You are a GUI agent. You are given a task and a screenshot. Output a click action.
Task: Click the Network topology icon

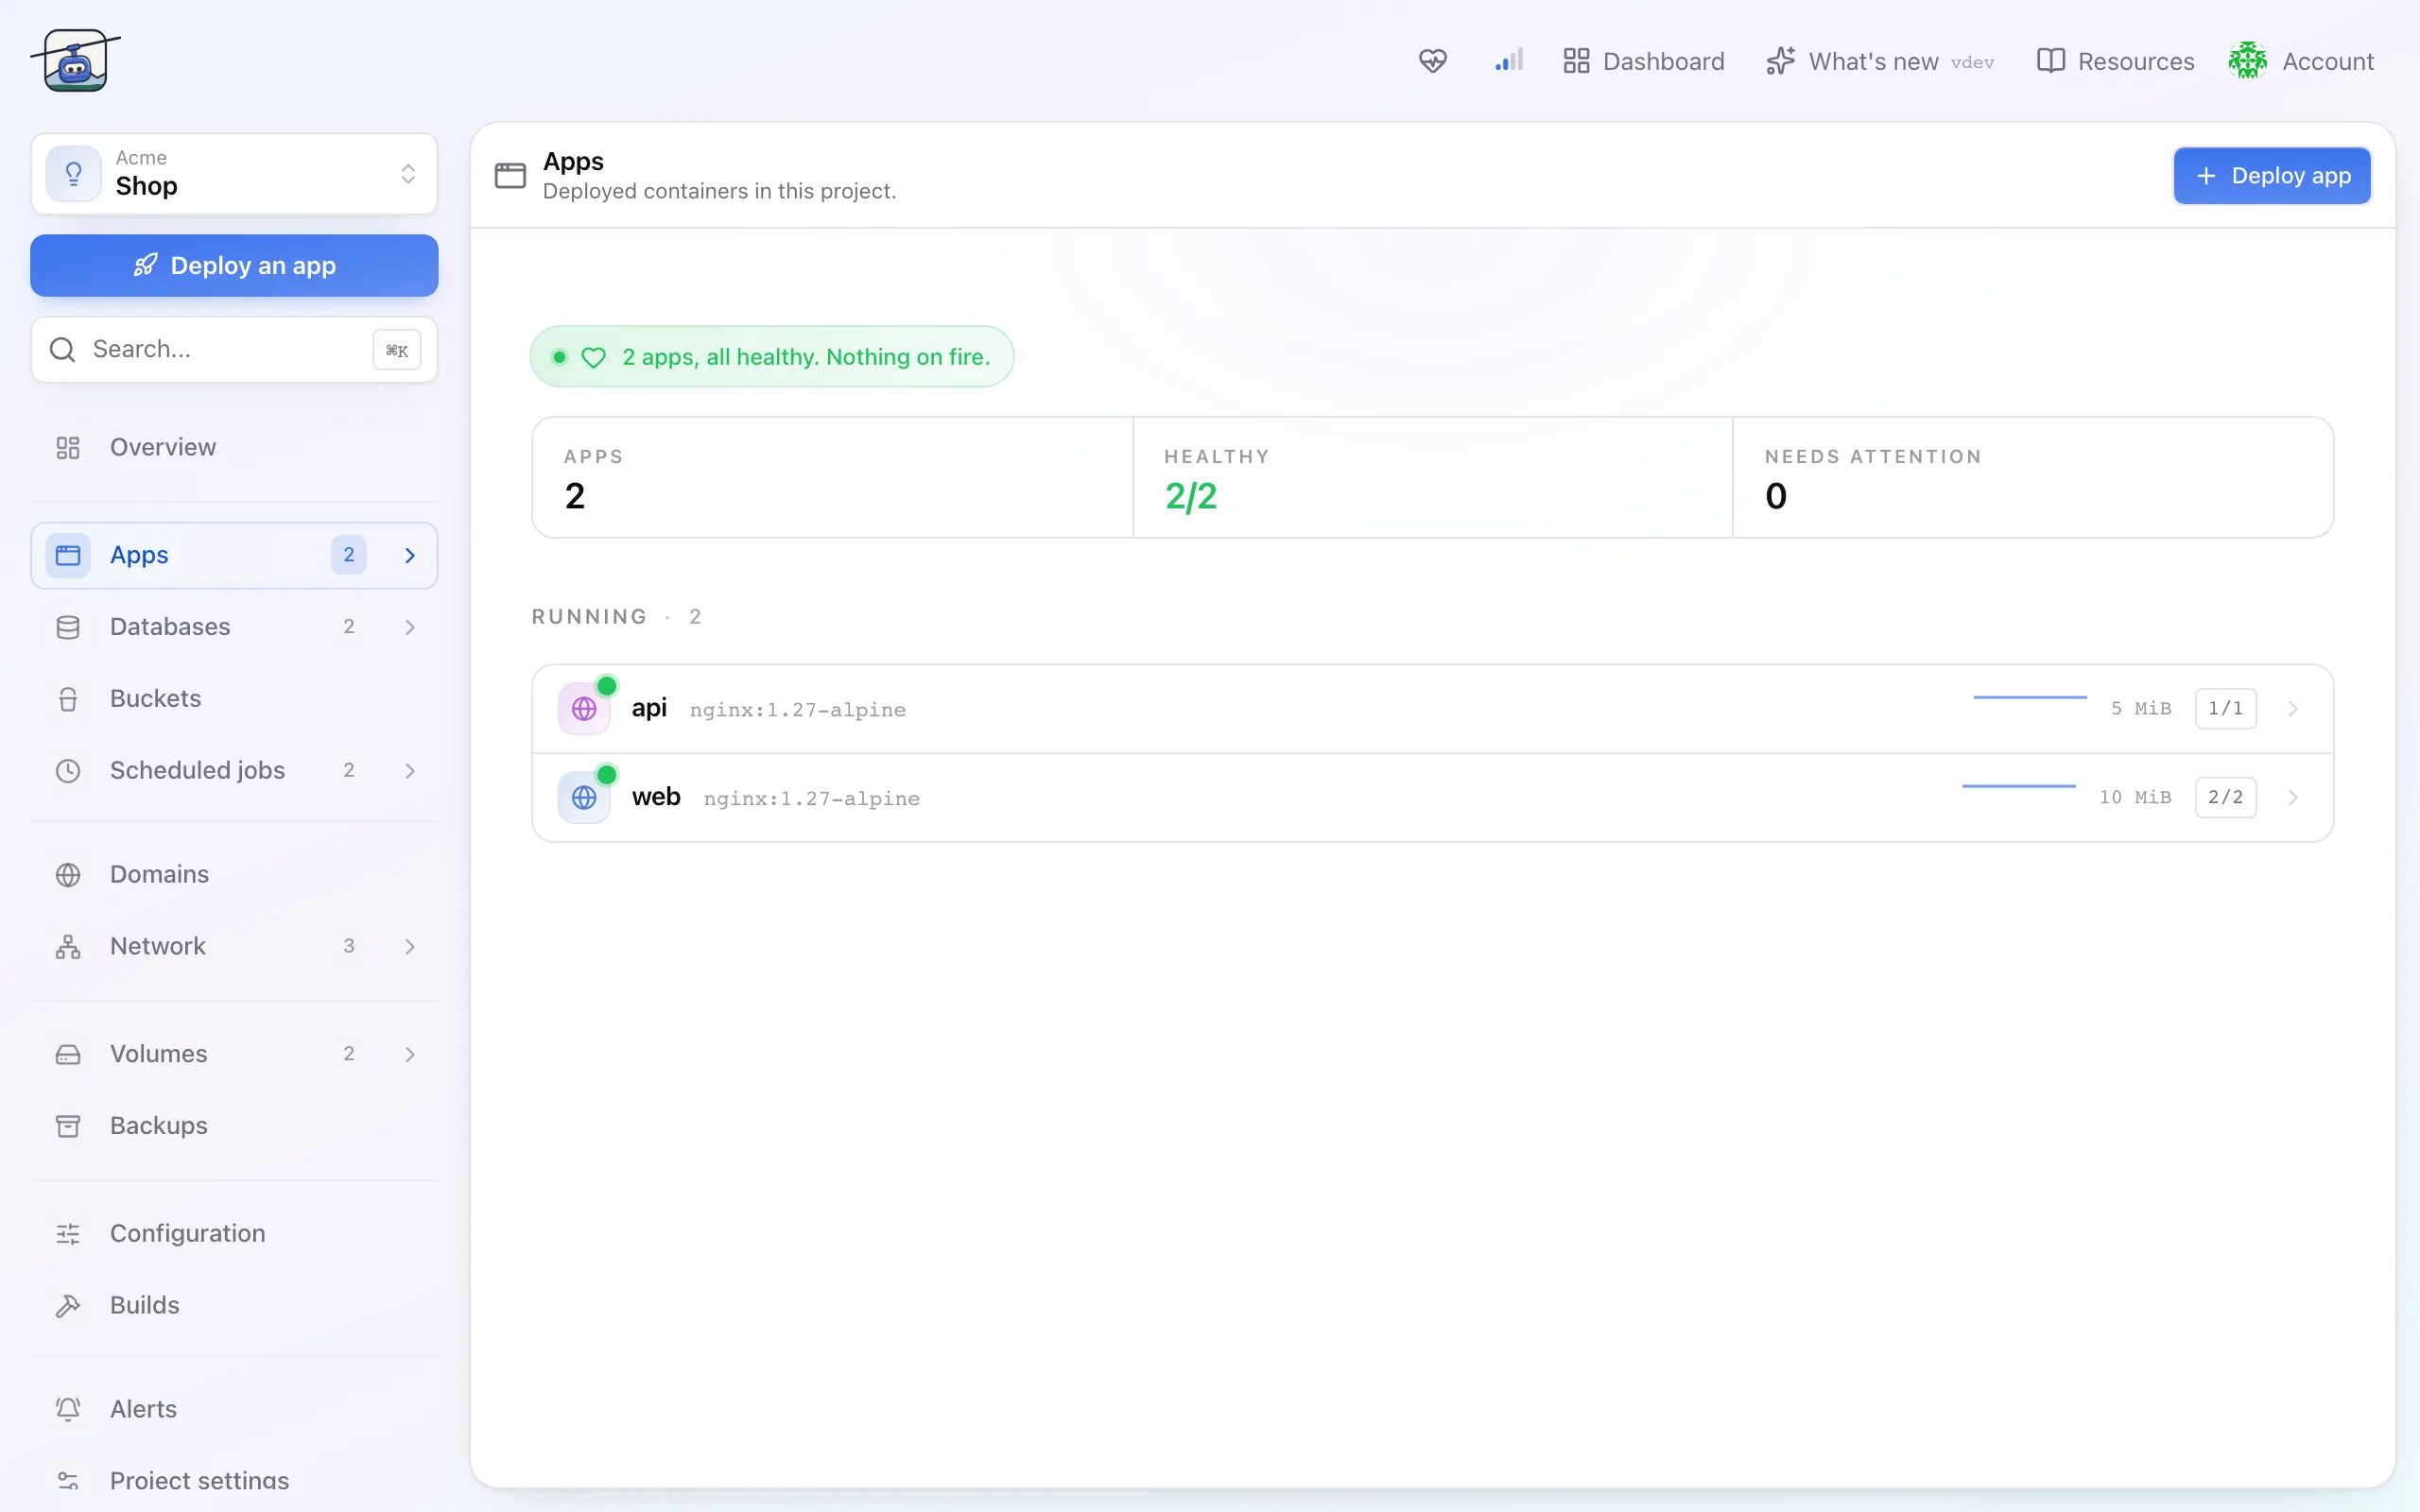[68, 946]
